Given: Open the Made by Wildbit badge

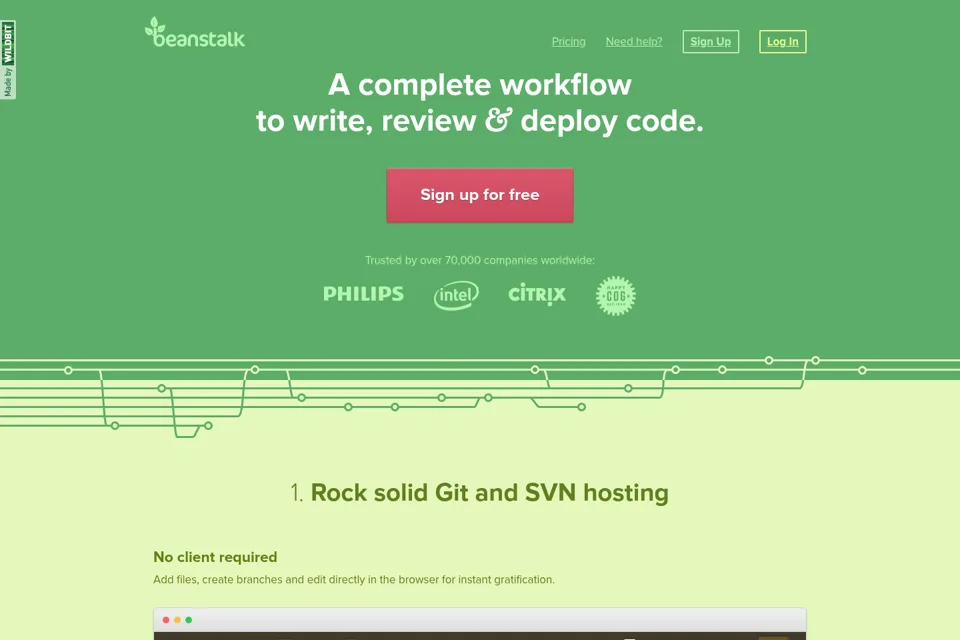Looking at the screenshot, I should [x=8, y=59].
